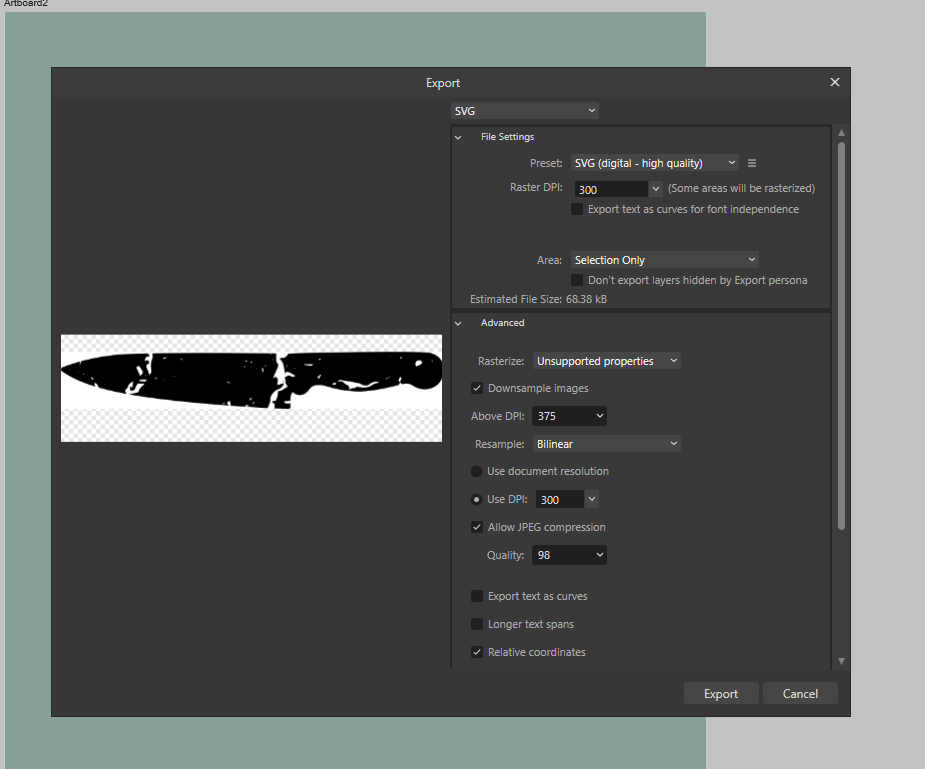Close the Export dialog with X
The image size is (925, 769).
[x=835, y=82]
